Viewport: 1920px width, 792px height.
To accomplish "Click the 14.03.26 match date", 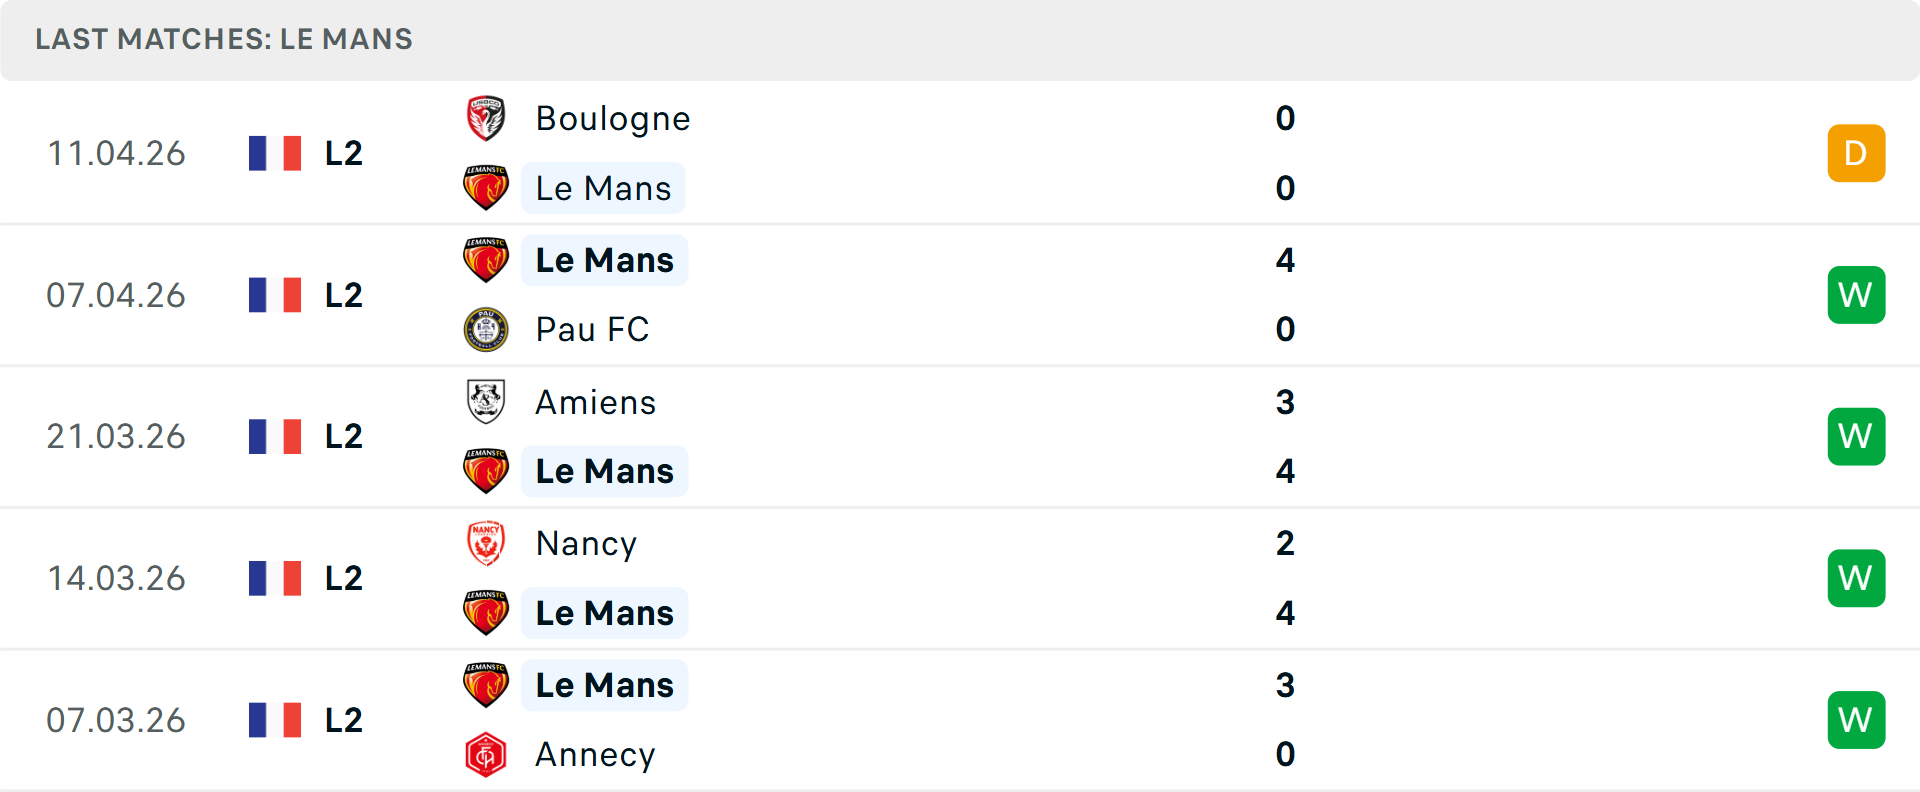I will coord(116,578).
